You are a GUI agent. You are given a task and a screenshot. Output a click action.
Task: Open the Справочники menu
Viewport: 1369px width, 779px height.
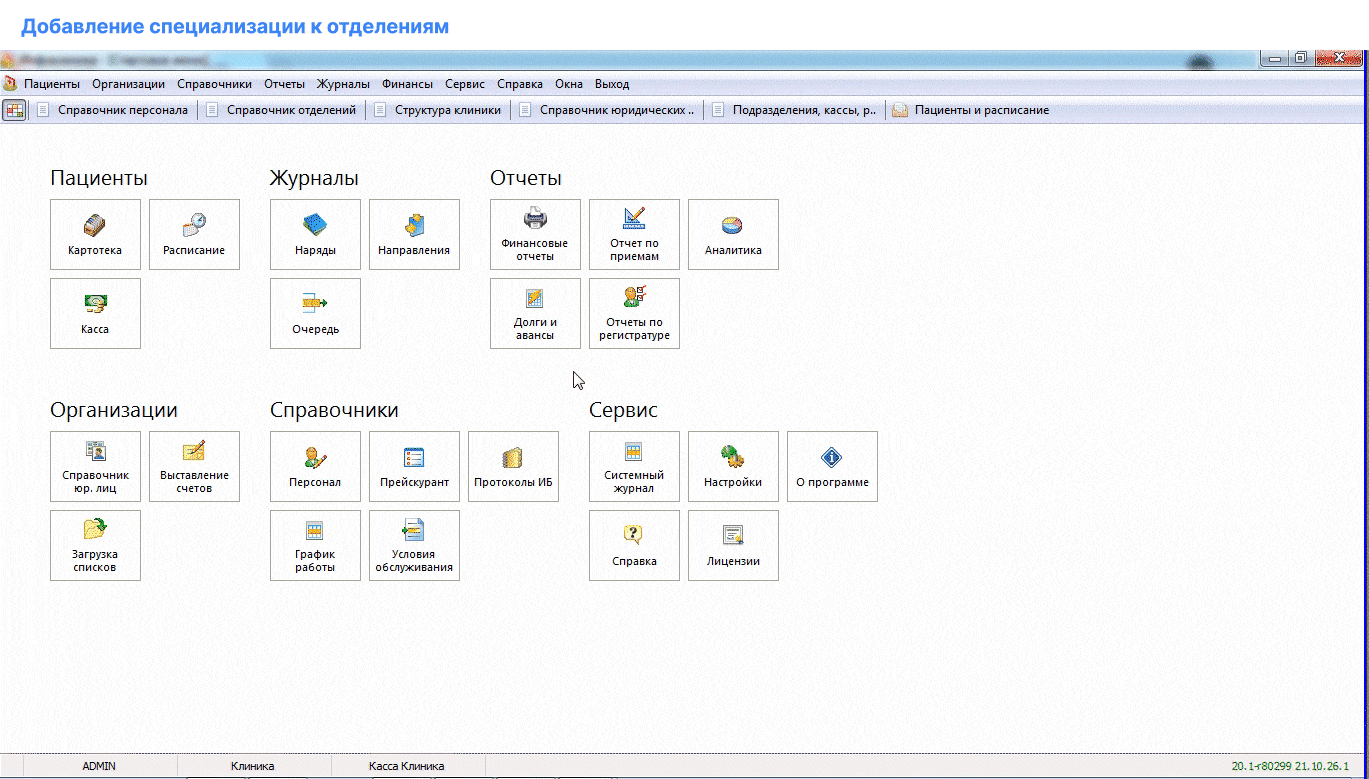(x=214, y=84)
